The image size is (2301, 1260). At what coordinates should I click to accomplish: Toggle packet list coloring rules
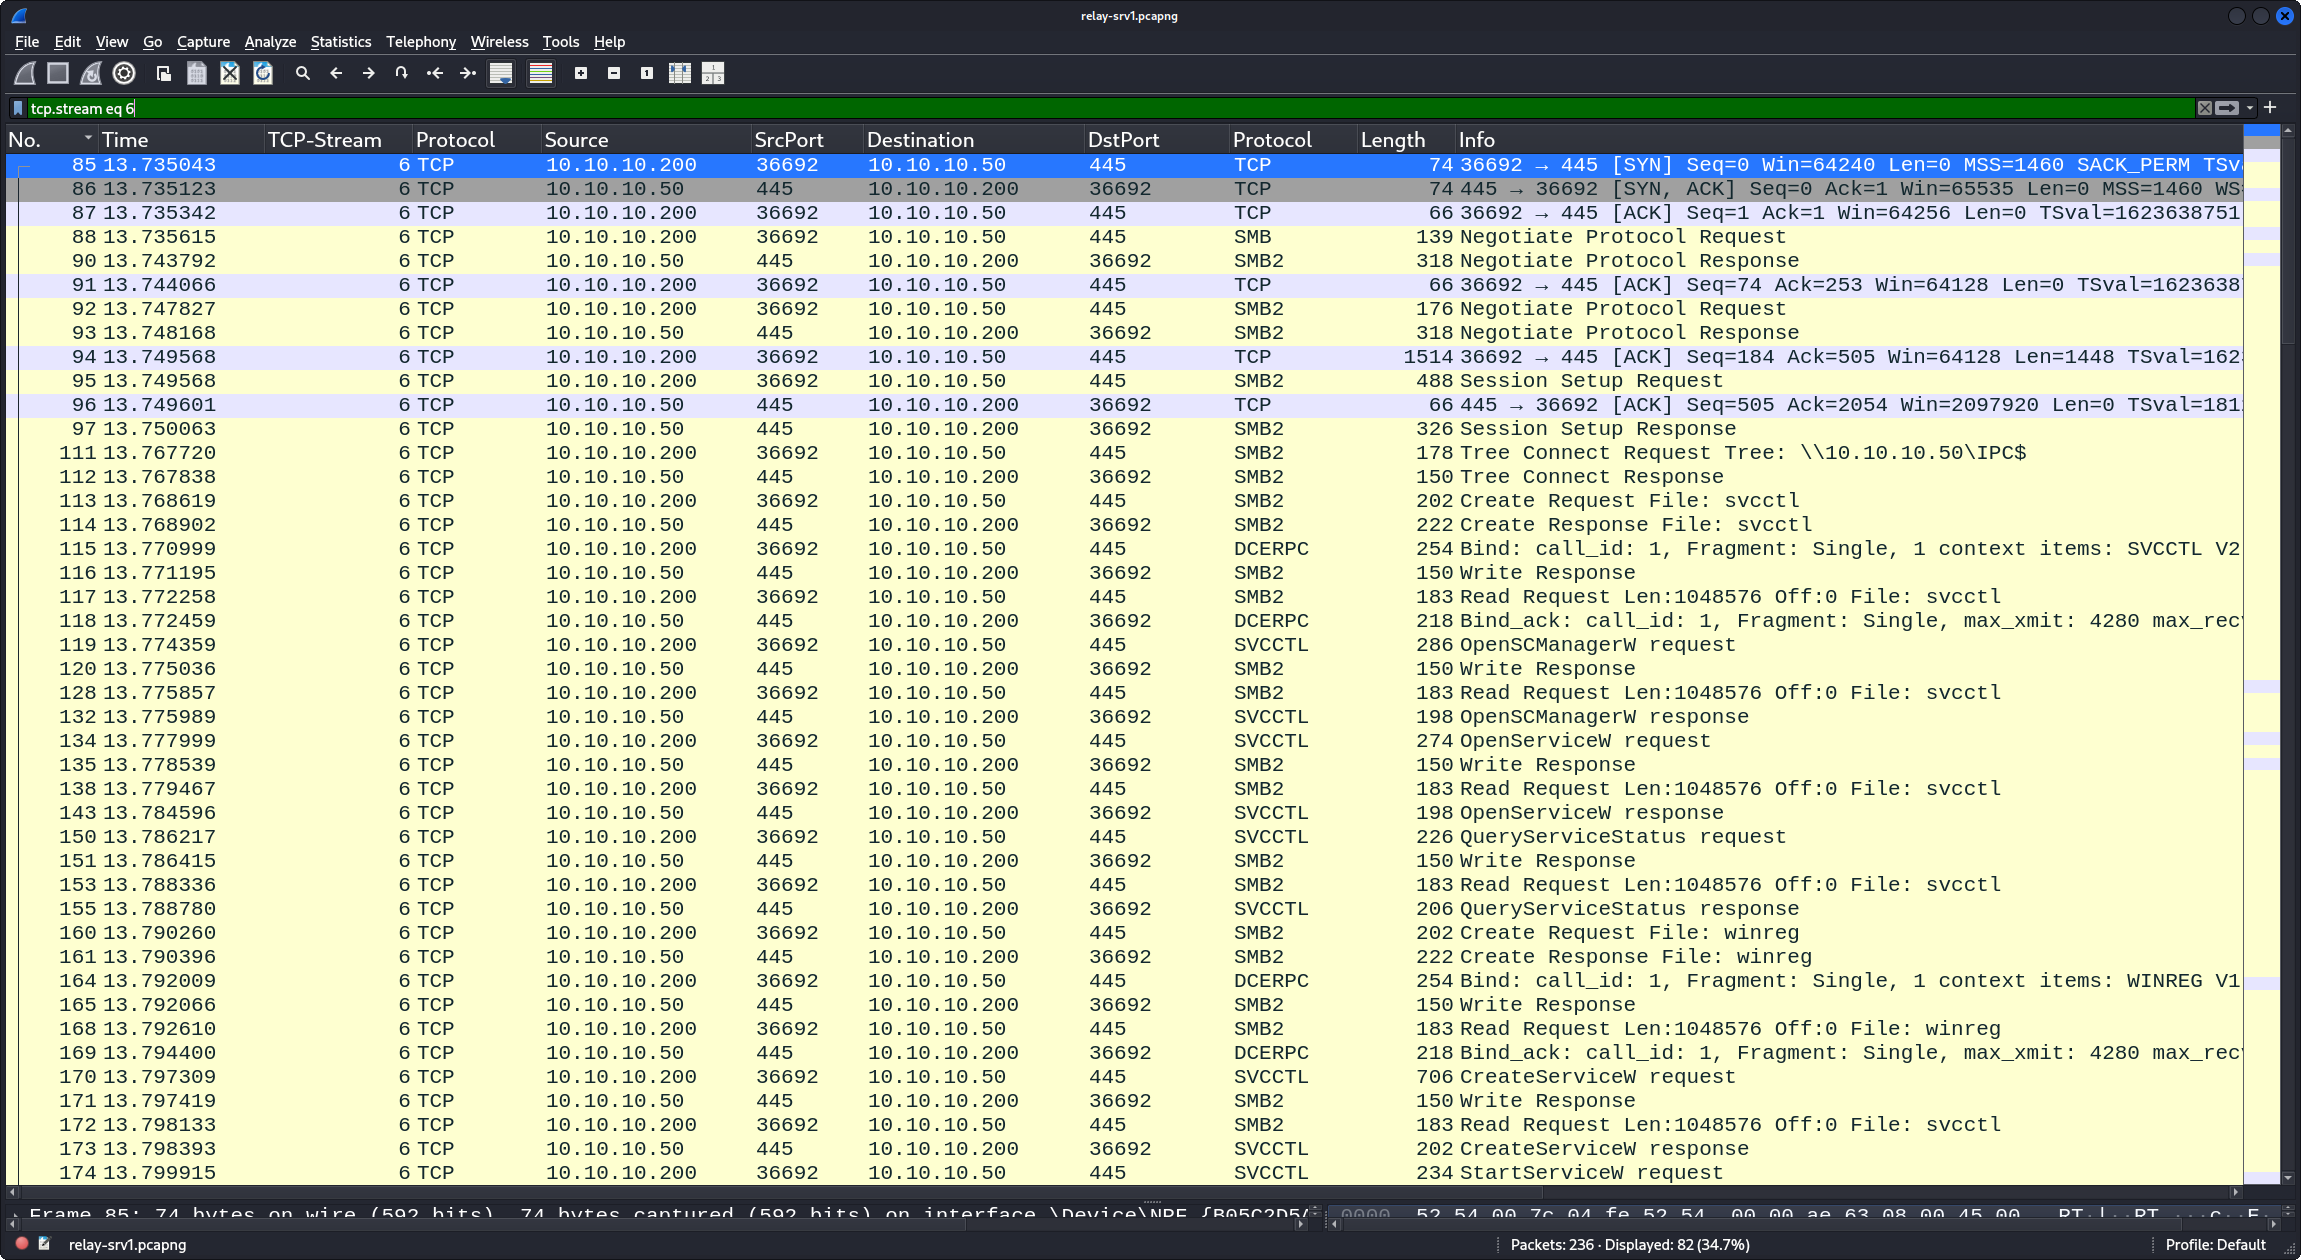[x=541, y=73]
